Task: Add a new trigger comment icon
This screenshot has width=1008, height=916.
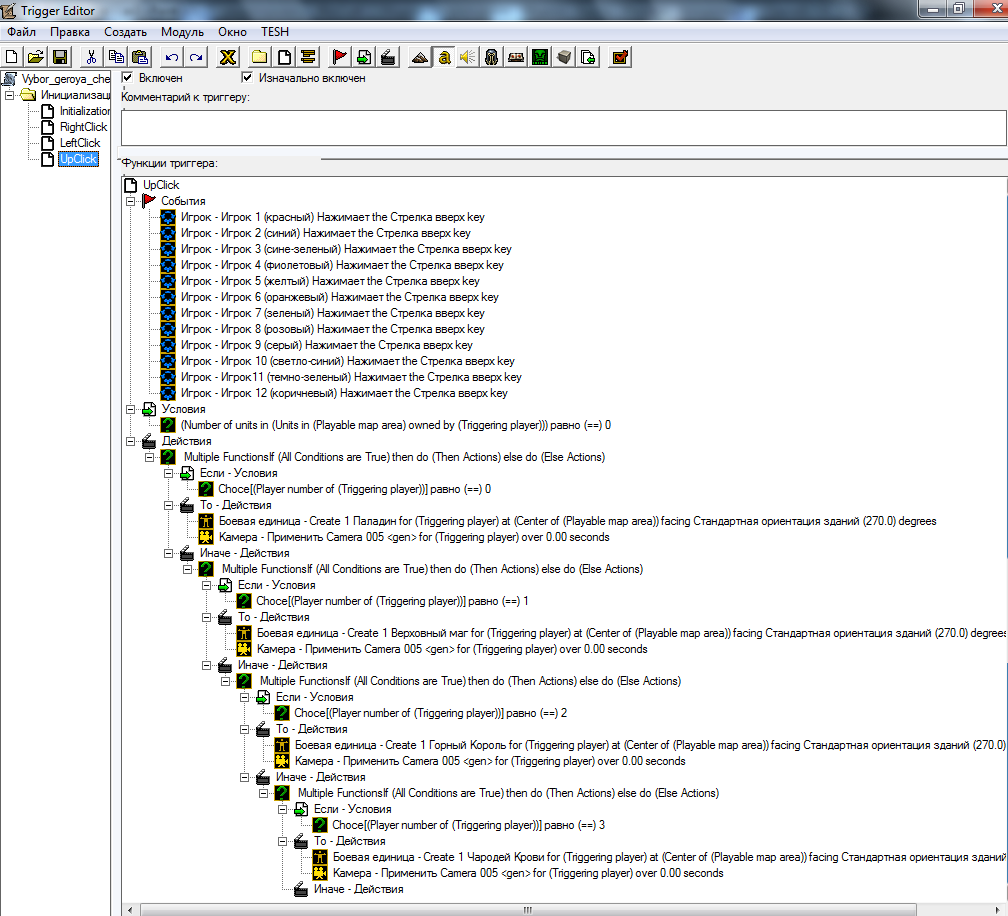Action: click(308, 57)
